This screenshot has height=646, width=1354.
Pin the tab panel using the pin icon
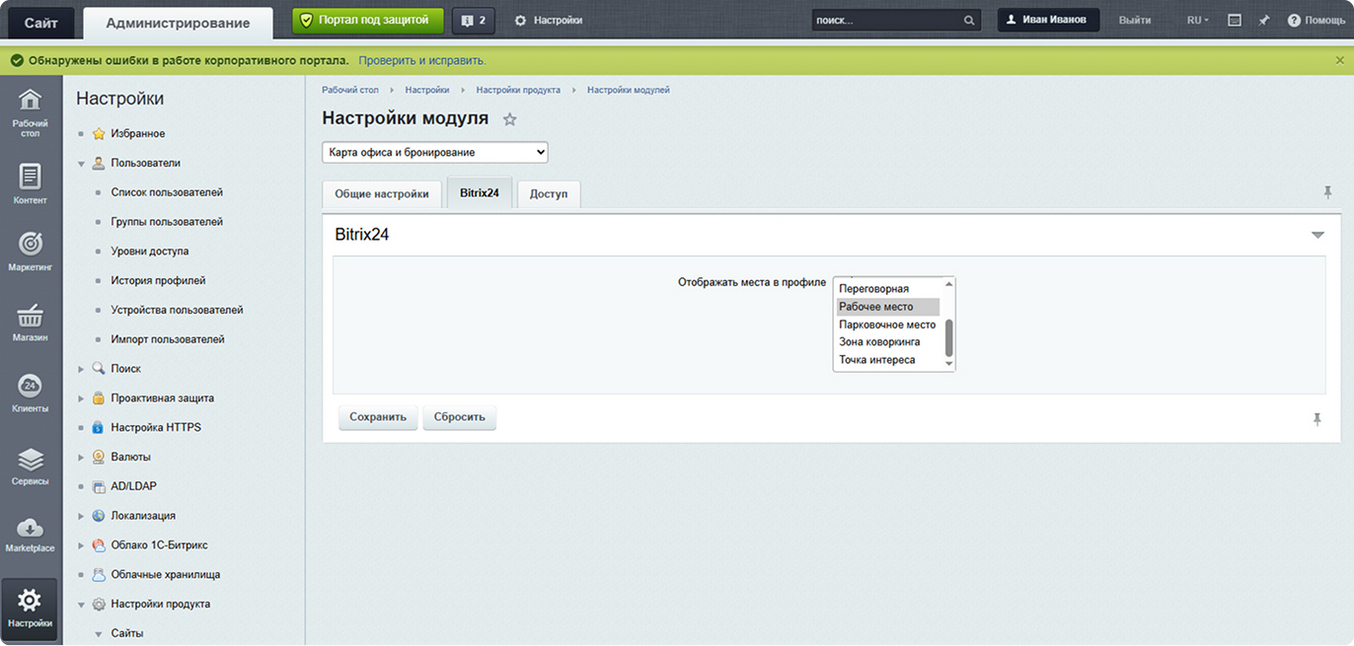pos(1328,192)
